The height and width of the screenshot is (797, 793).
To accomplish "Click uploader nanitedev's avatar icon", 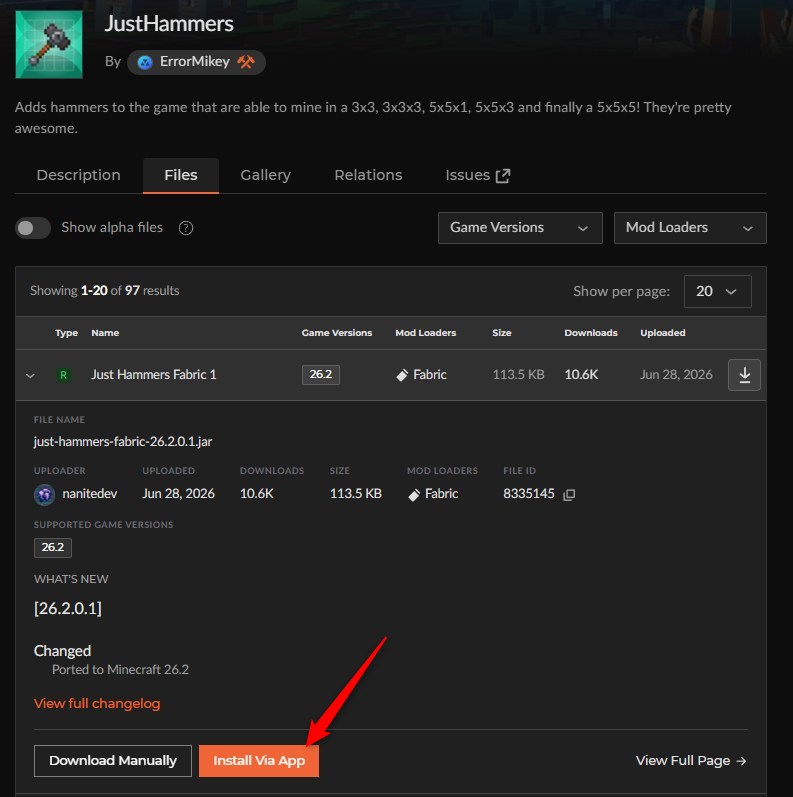I will click(44, 495).
